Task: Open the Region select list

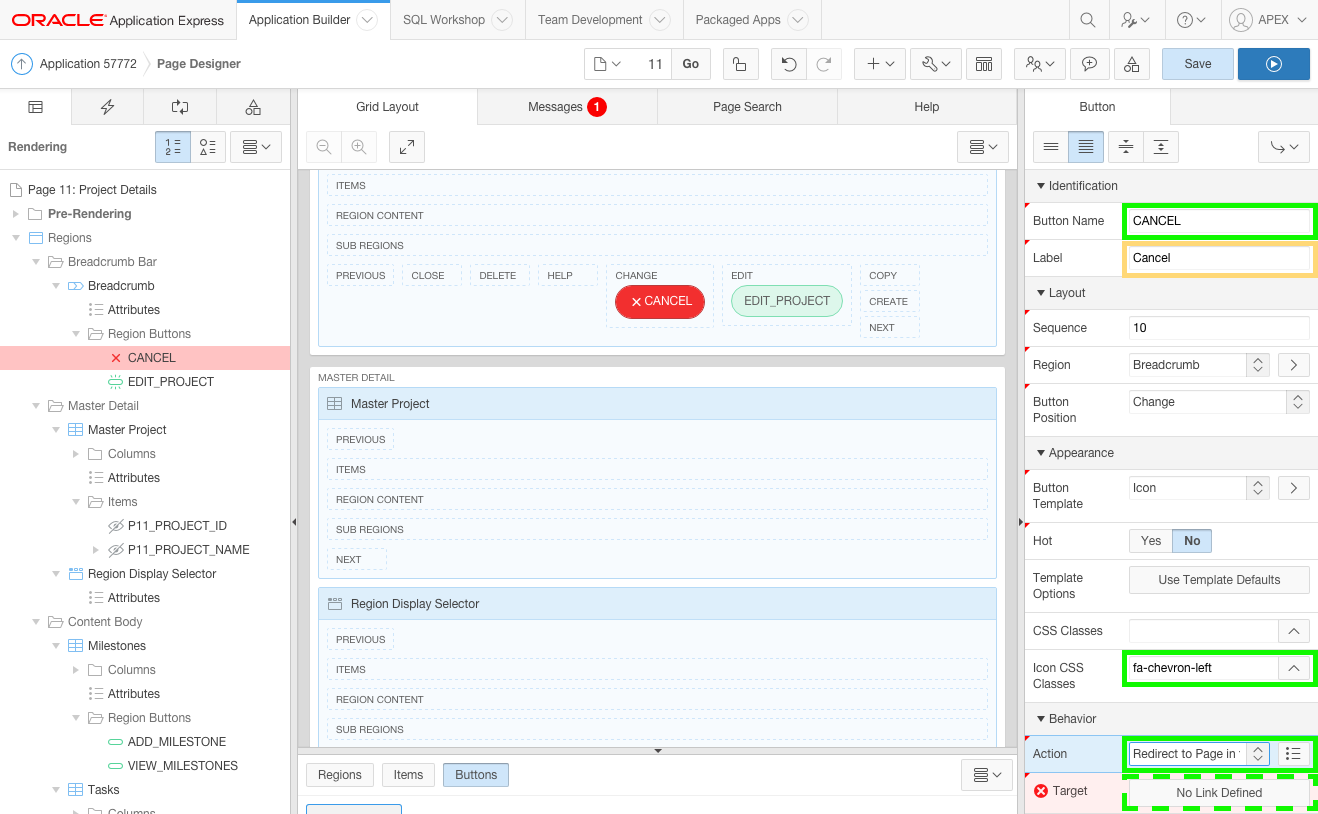Action: (1199, 365)
